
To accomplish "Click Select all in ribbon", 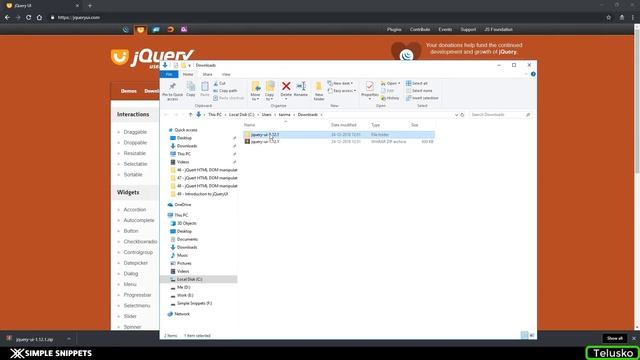I will (416, 83).
